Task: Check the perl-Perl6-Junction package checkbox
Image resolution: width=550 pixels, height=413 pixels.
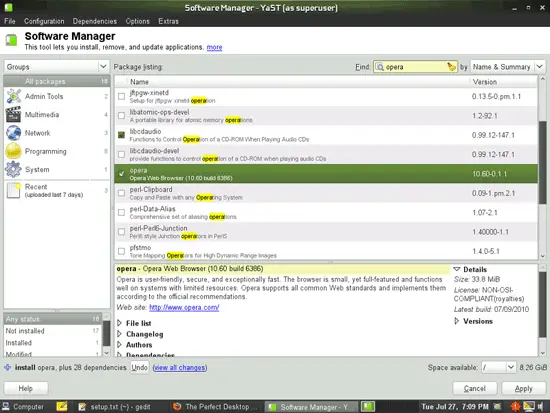Action: [121, 232]
